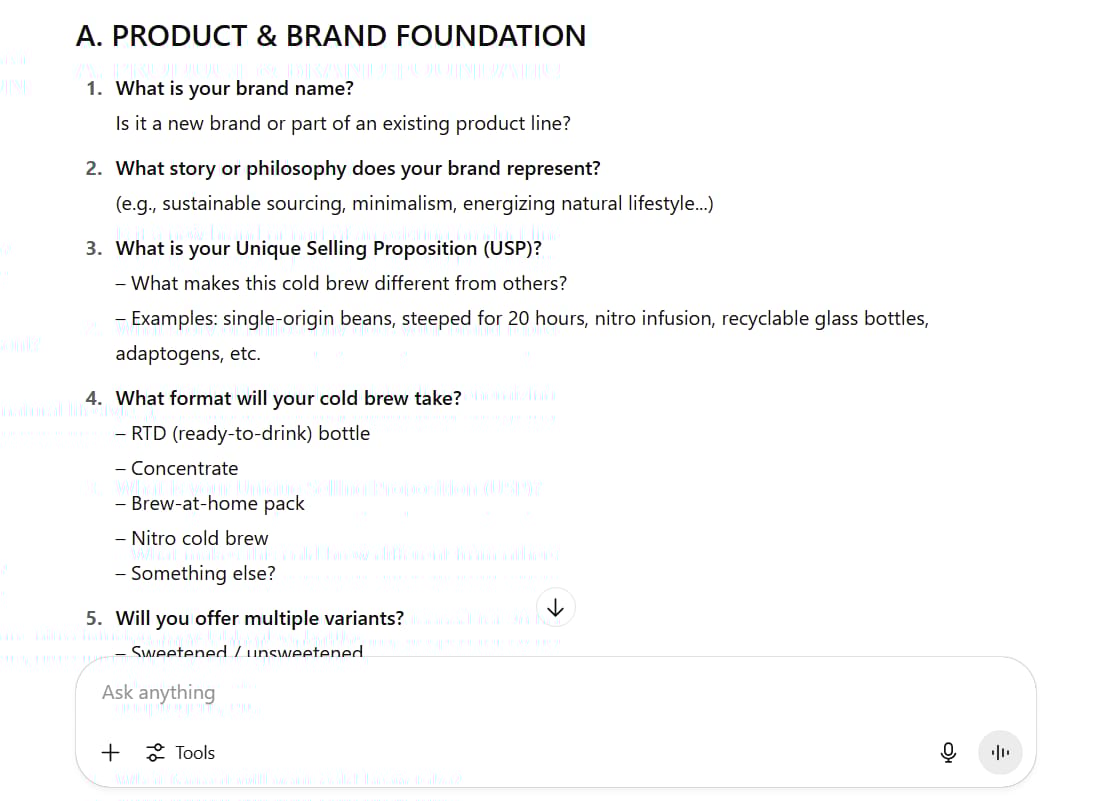
Task: Click 'Is it a new brand' sub-question text
Action: point(343,124)
